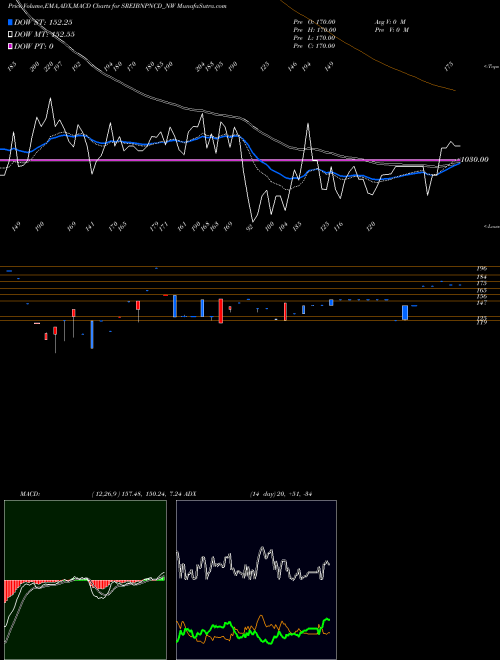The width and height of the screenshot is (500, 660).
Task: Click the 175 top price label at right
Action: pos(449,66)
